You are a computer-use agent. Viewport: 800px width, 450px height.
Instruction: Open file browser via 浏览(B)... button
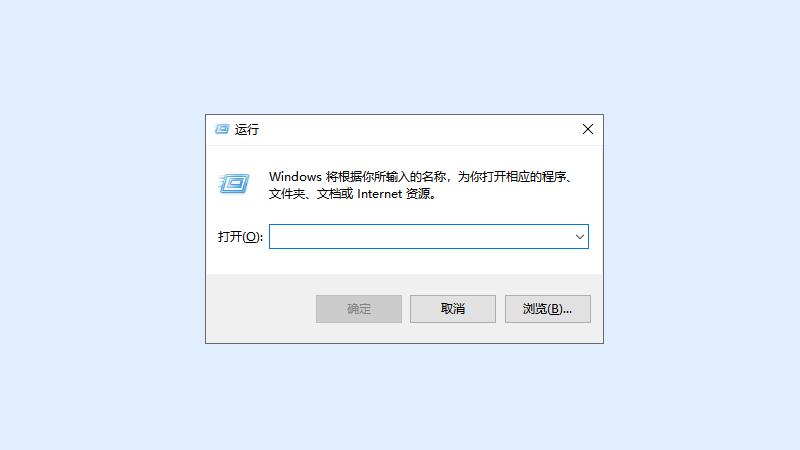(547, 309)
